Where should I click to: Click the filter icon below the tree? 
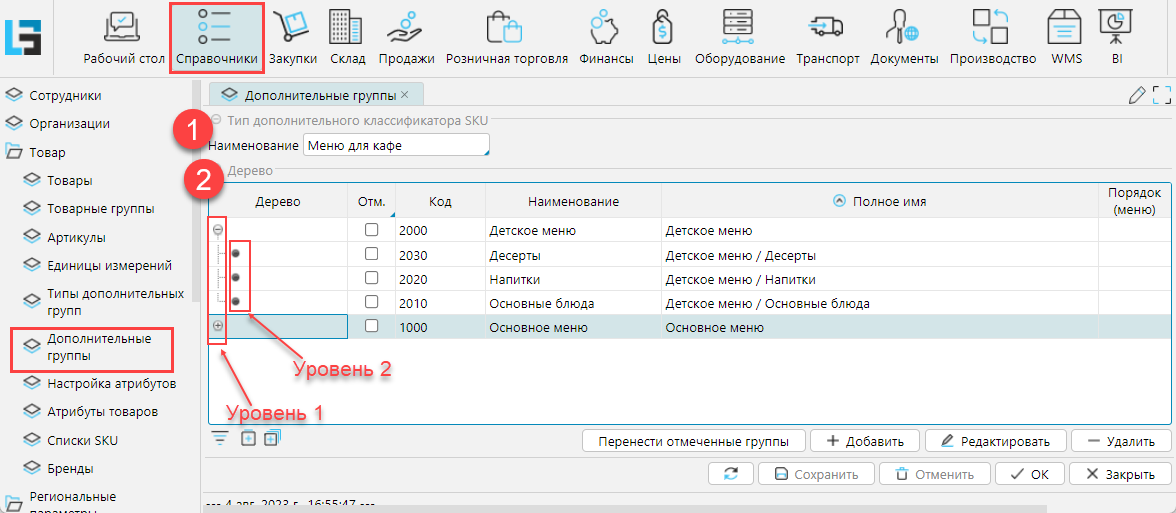coord(220,438)
